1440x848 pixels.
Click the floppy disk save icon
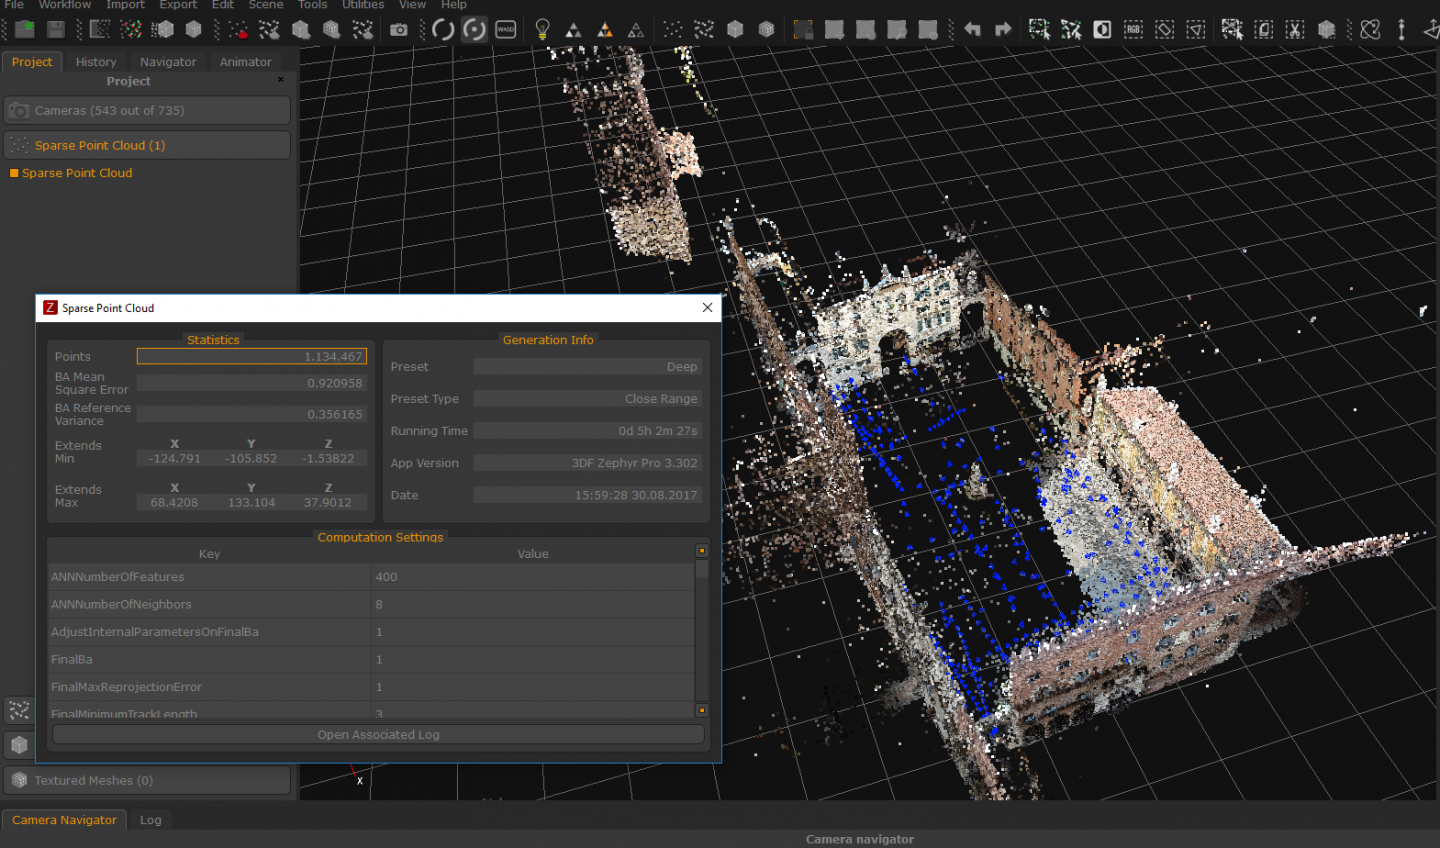click(x=56, y=29)
